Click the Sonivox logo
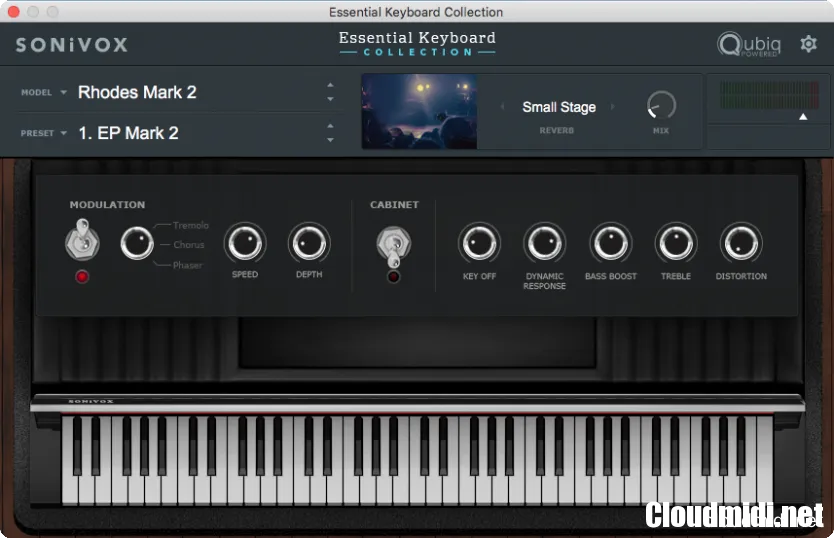This screenshot has height=538, width=834. [72, 45]
